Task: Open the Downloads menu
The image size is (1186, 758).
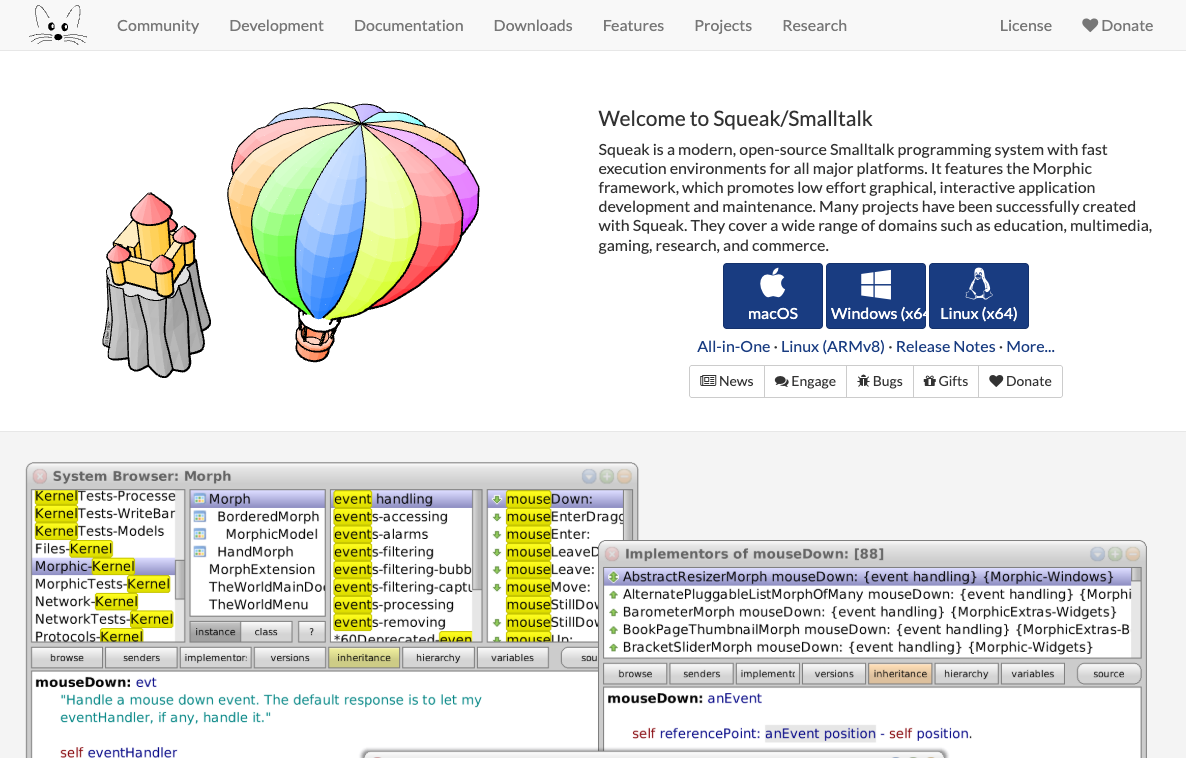Action: click(x=533, y=26)
